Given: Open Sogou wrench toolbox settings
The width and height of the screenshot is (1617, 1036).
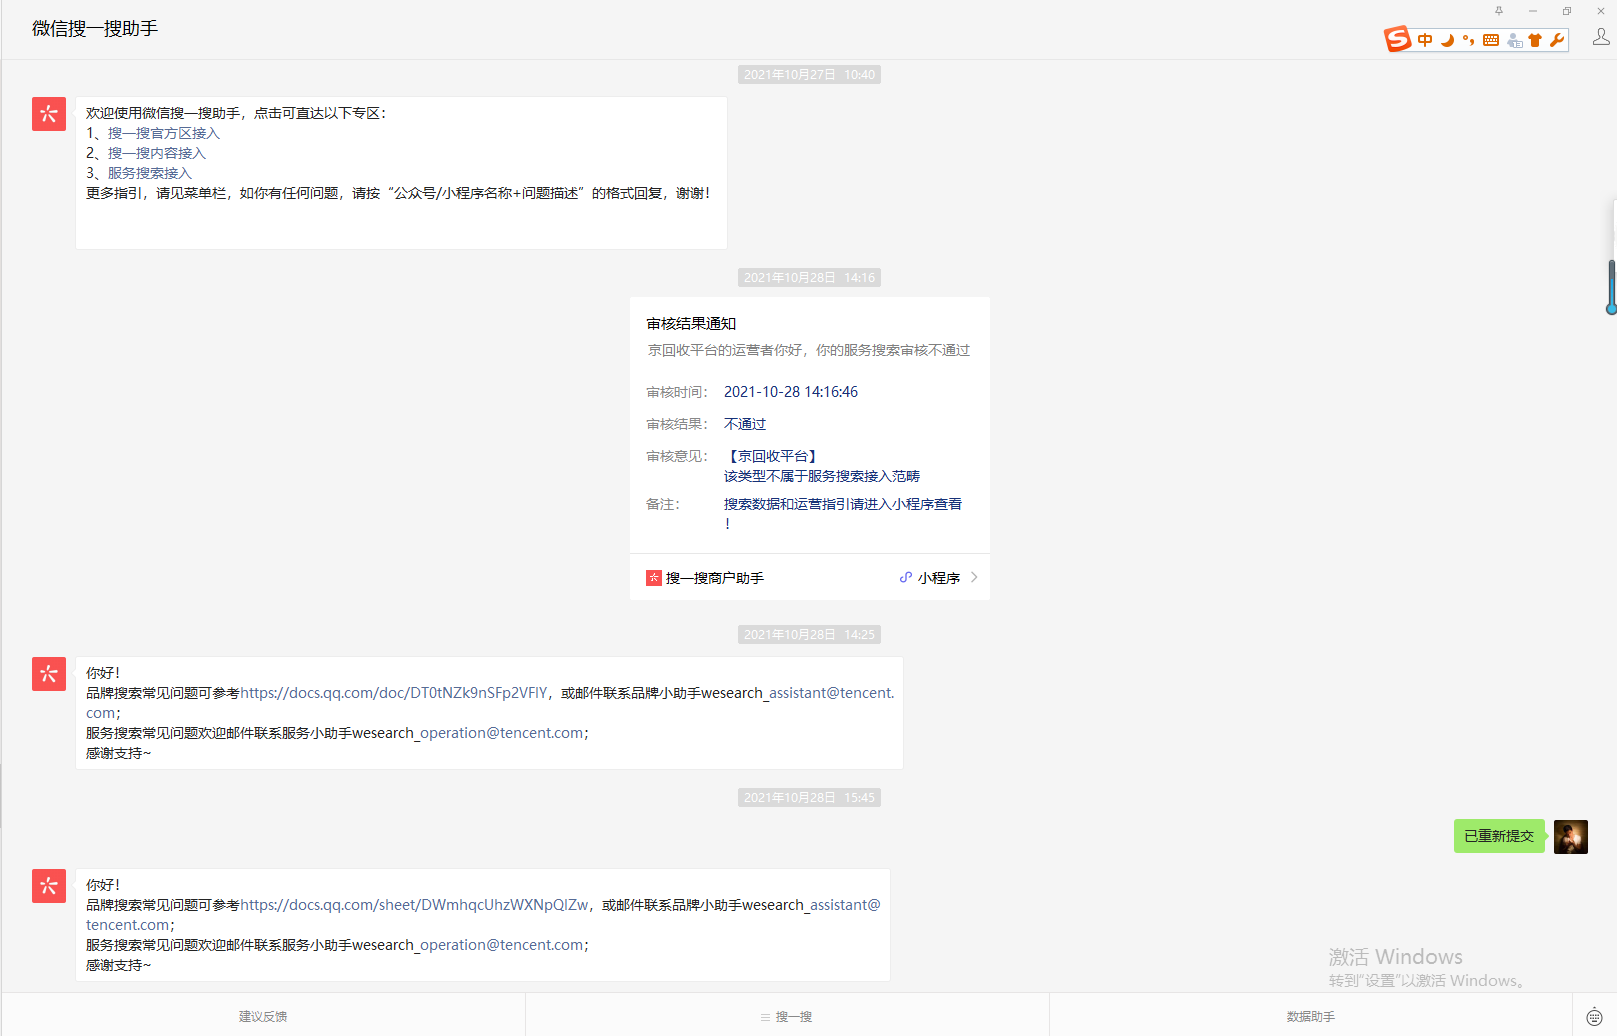Looking at the screenshot, I should coord(1557,40).
